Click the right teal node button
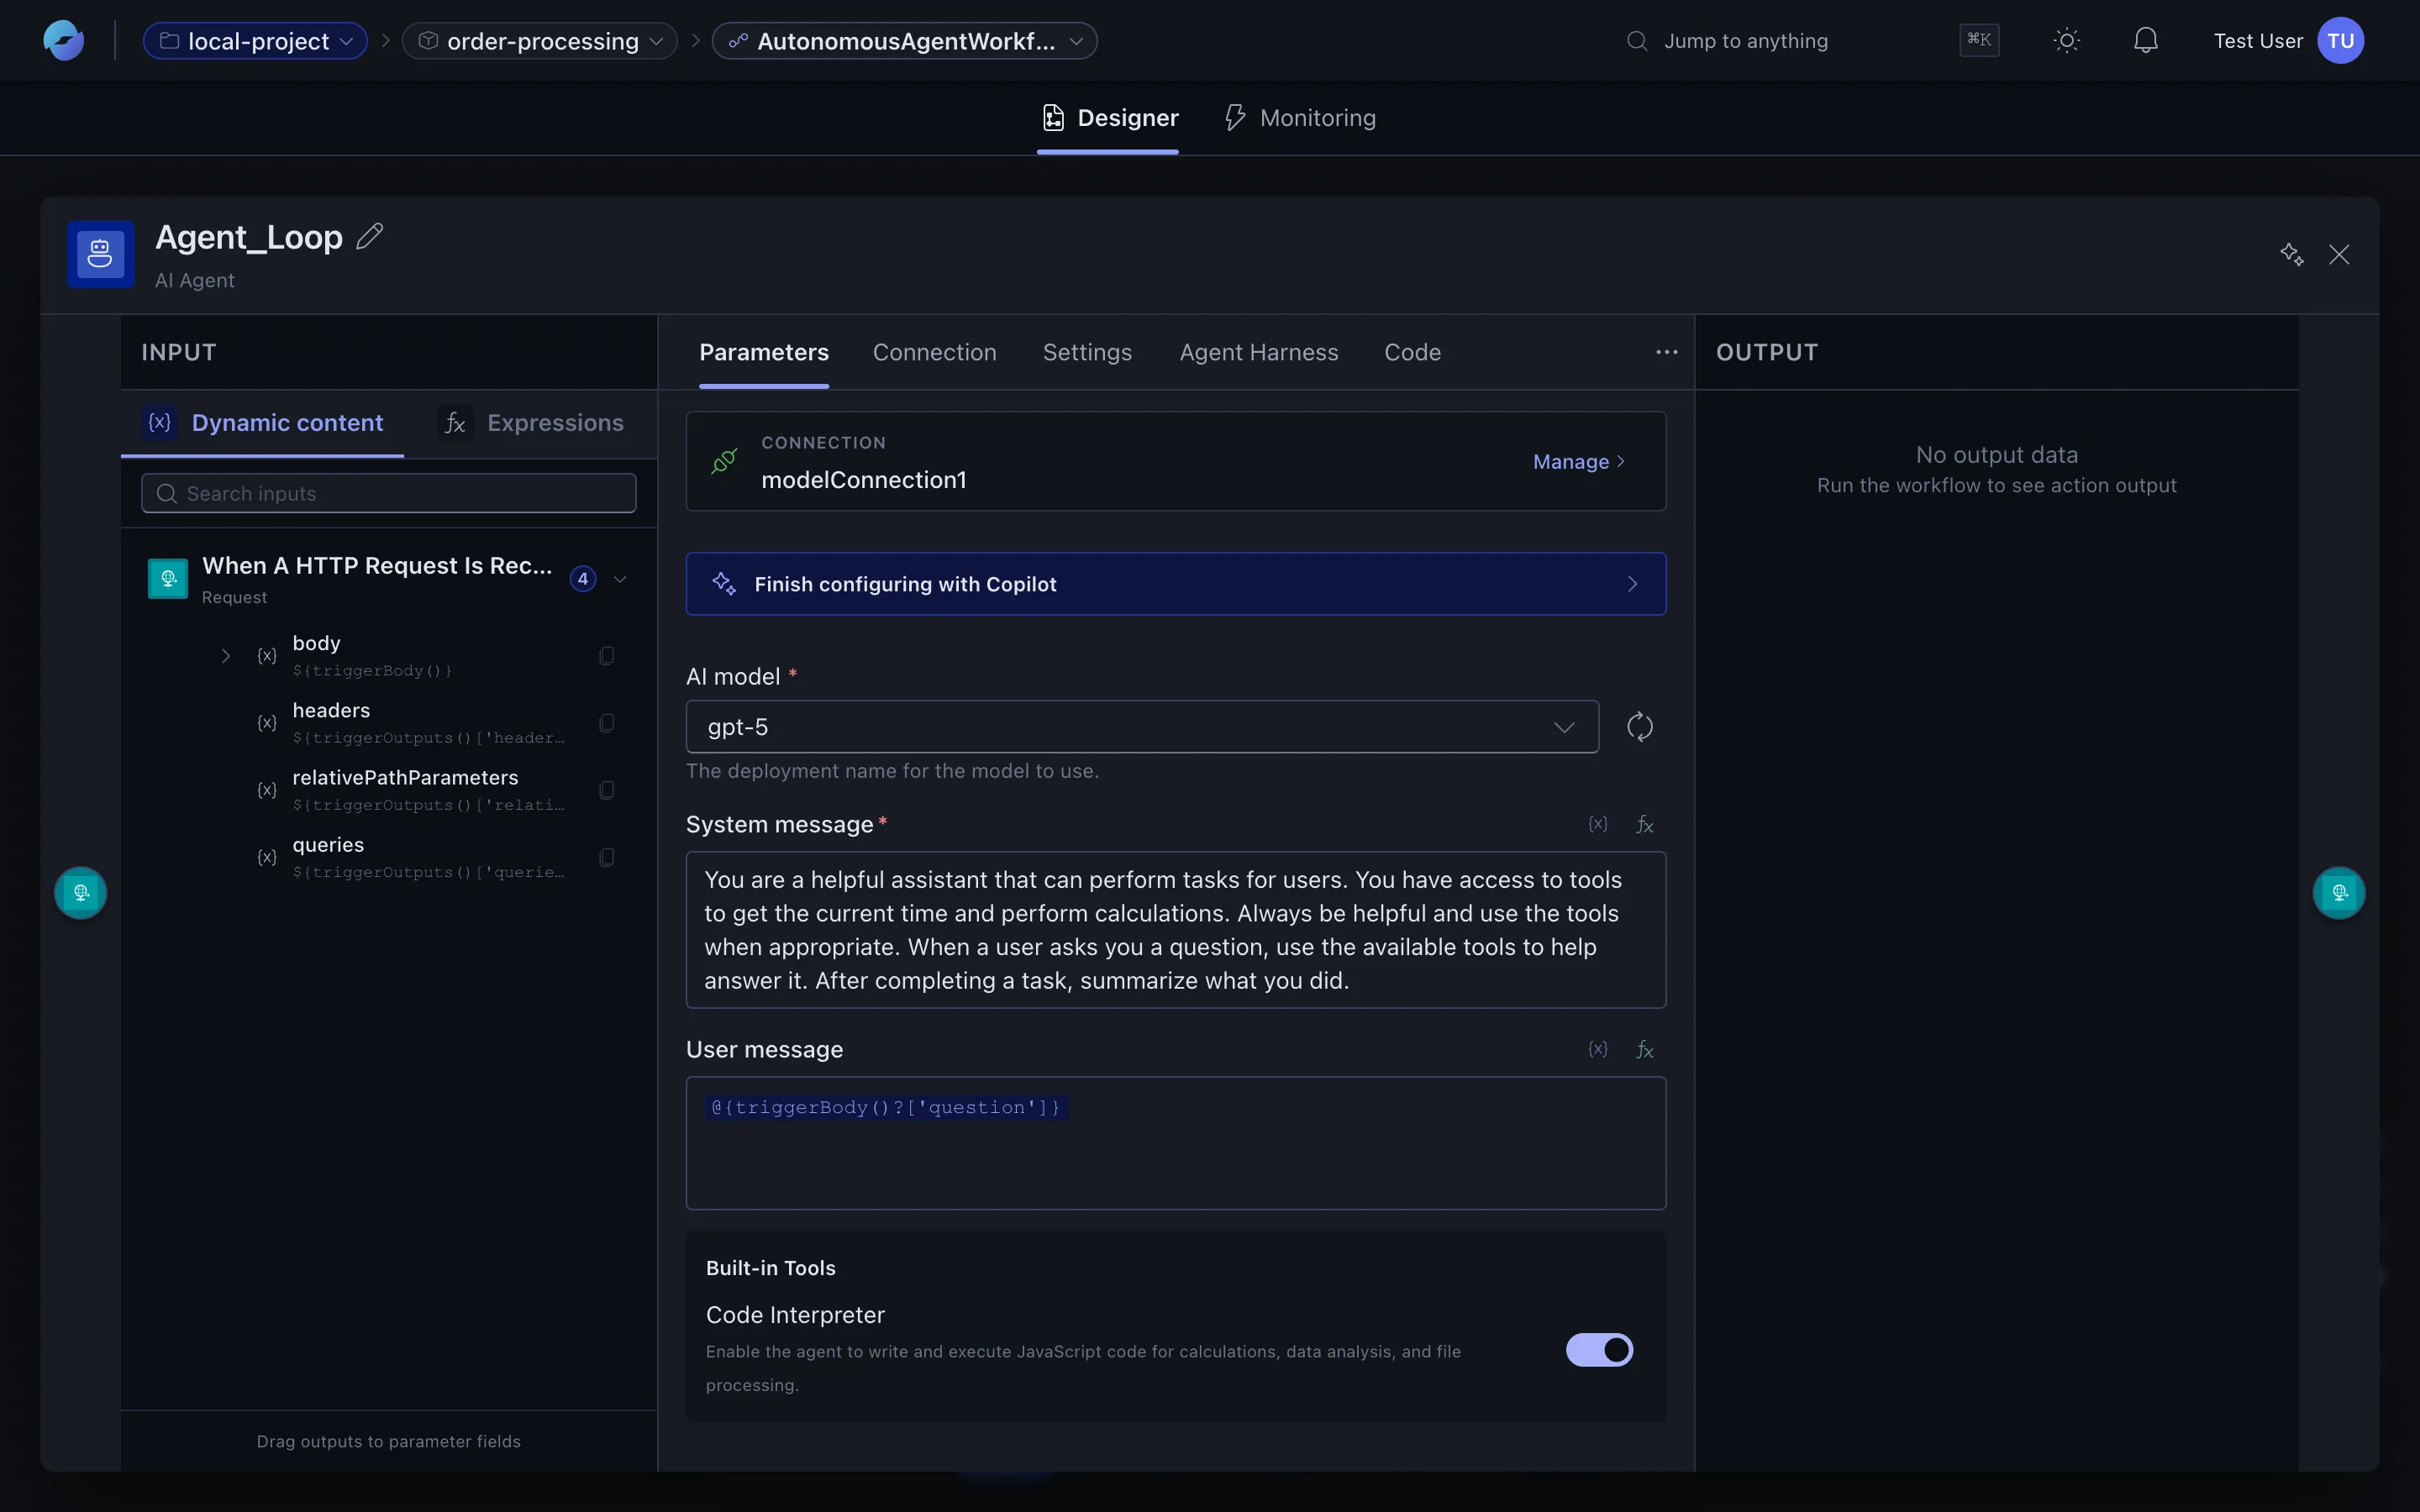This screenshot has width=2420, height=1512. (2339, 892)
